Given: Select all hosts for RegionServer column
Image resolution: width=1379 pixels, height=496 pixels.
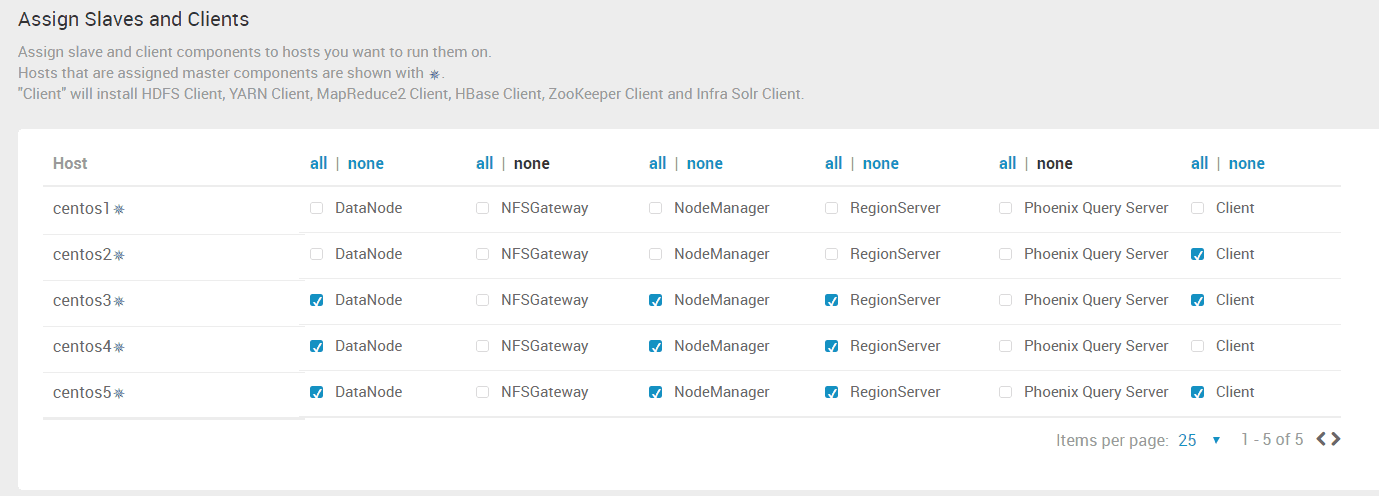Looking at the screenshot, I should pos(833,163).
